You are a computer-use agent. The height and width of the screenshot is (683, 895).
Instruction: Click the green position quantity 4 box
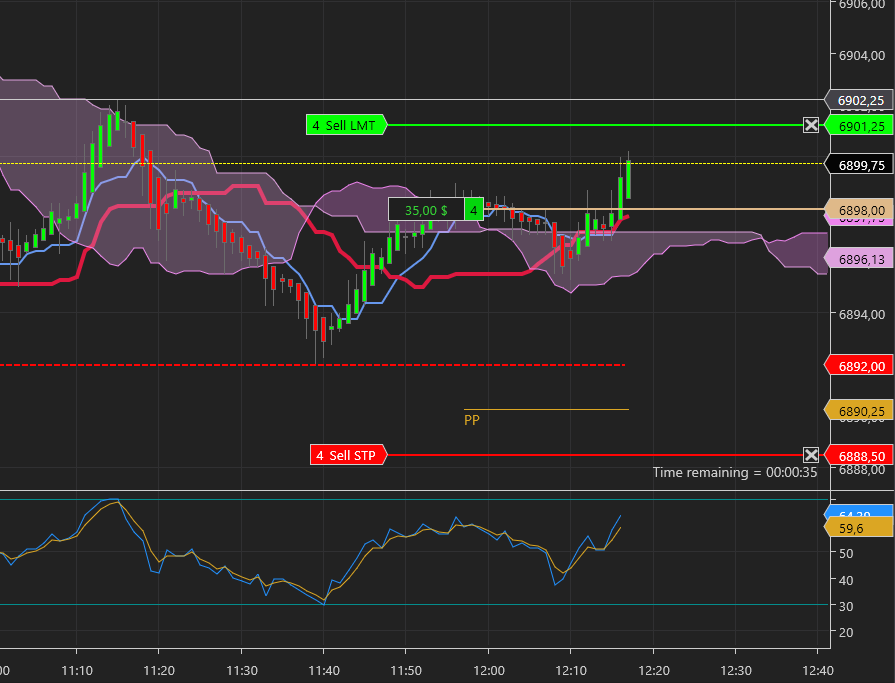pos(473,210)
